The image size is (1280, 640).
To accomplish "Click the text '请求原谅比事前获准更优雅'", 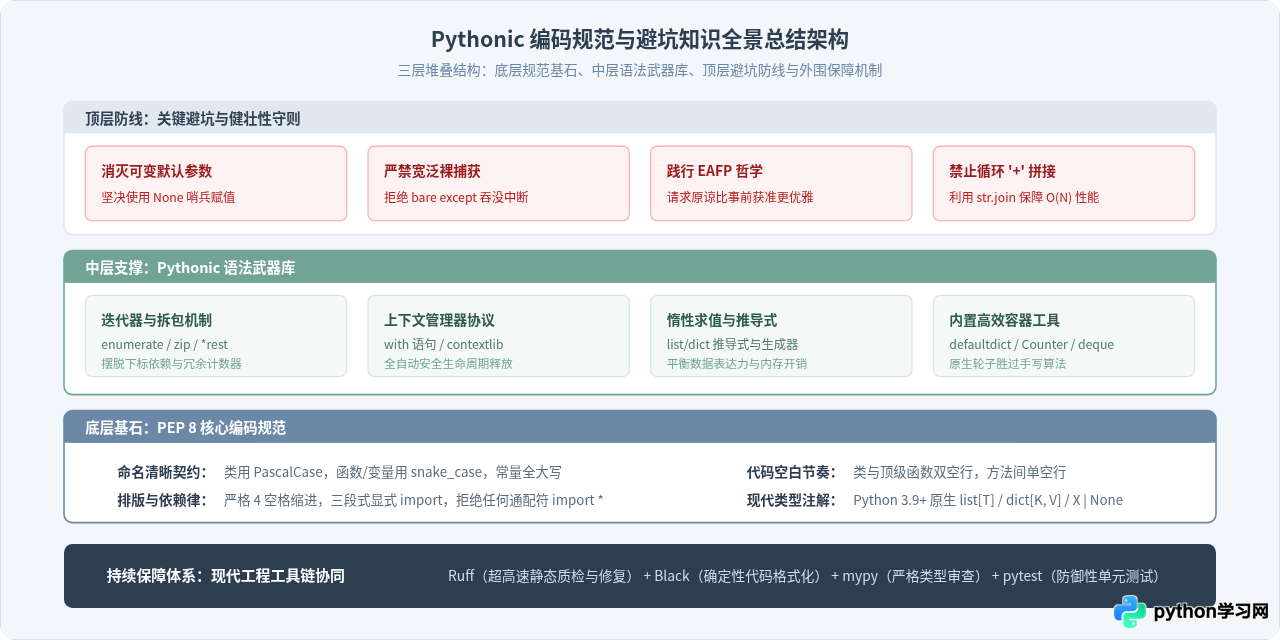I will coord(740,197).
